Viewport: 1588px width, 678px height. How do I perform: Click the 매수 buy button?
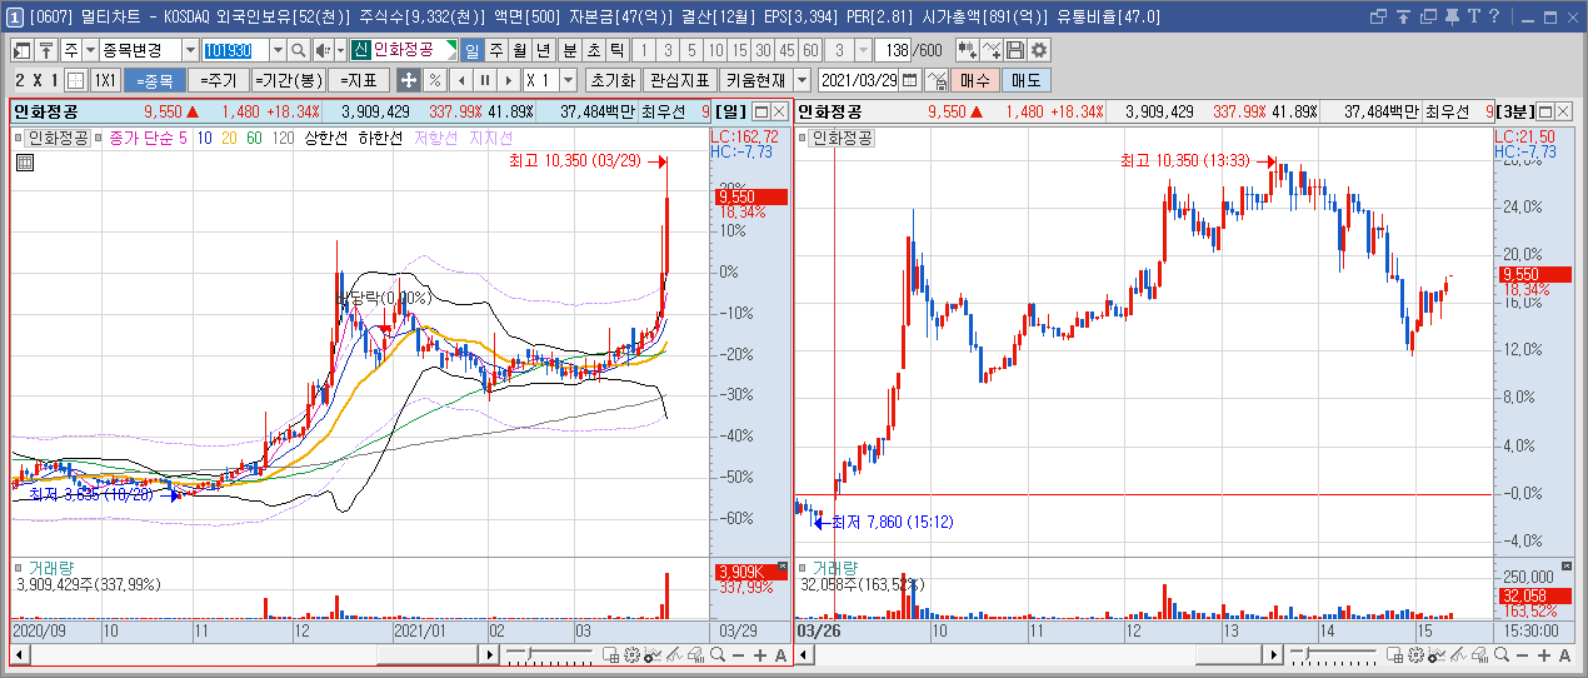click(x=975, y=80)
